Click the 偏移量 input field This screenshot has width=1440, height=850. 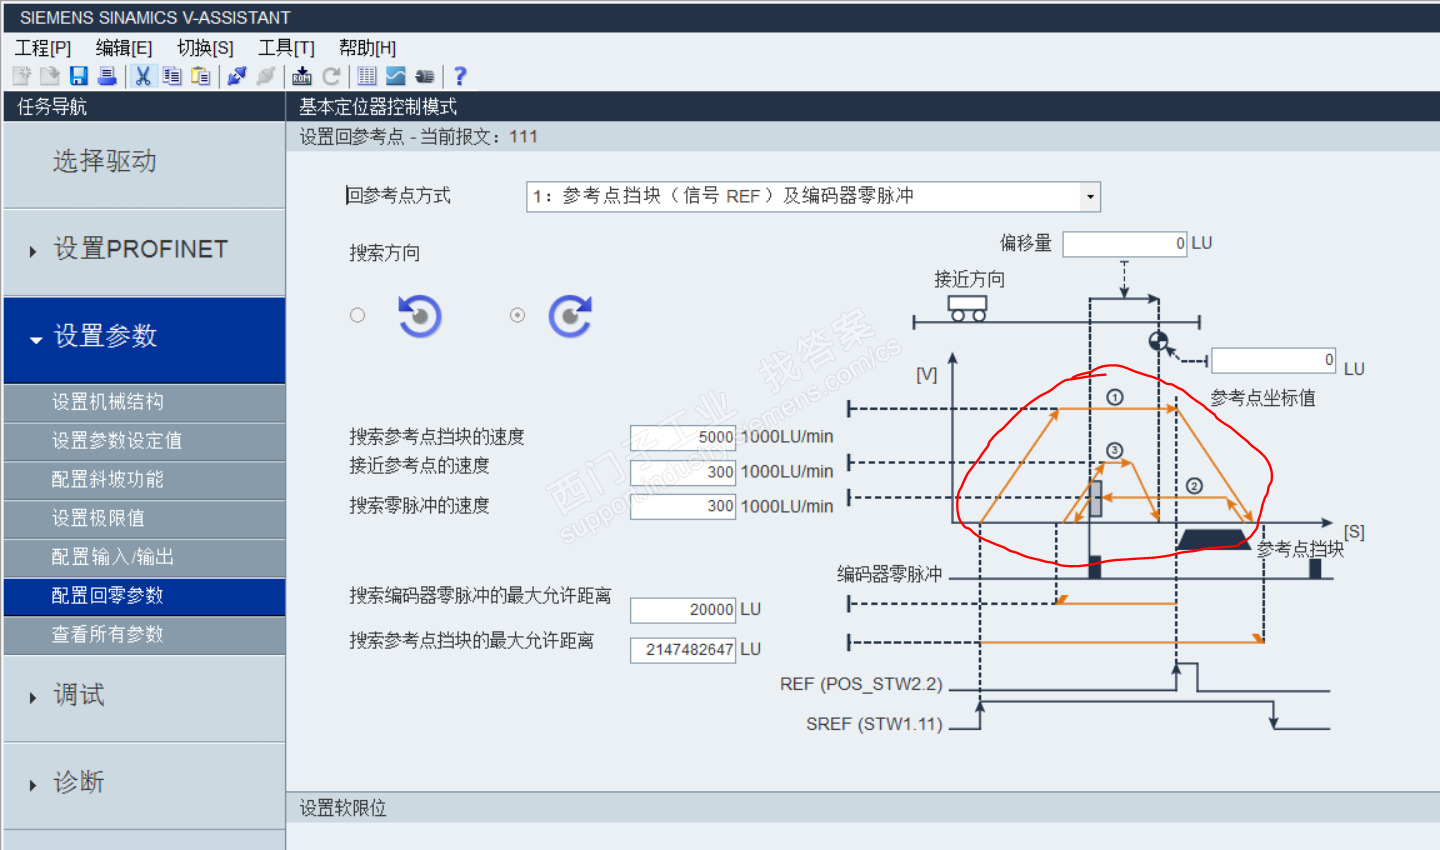[1125, 244]
